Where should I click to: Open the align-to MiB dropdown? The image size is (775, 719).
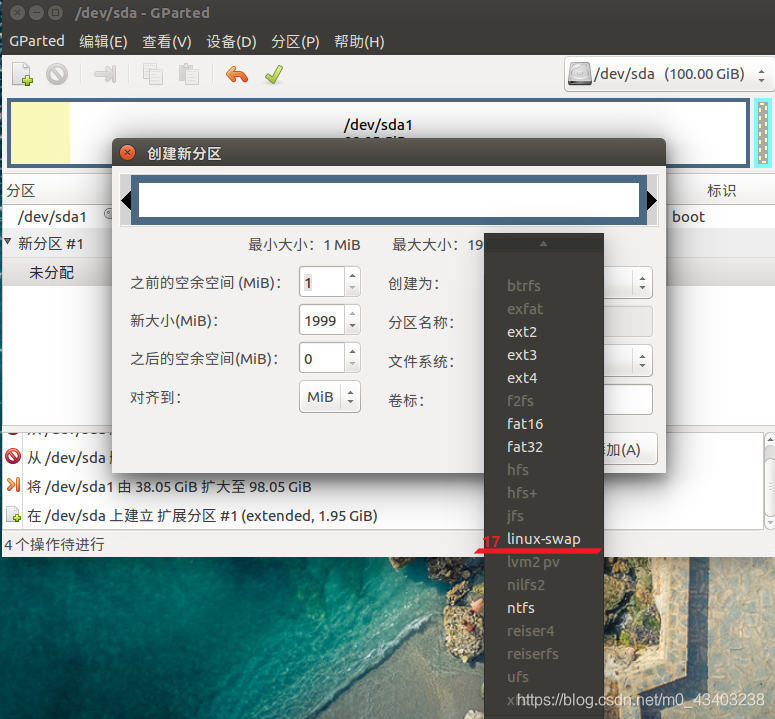coord(328,397)
